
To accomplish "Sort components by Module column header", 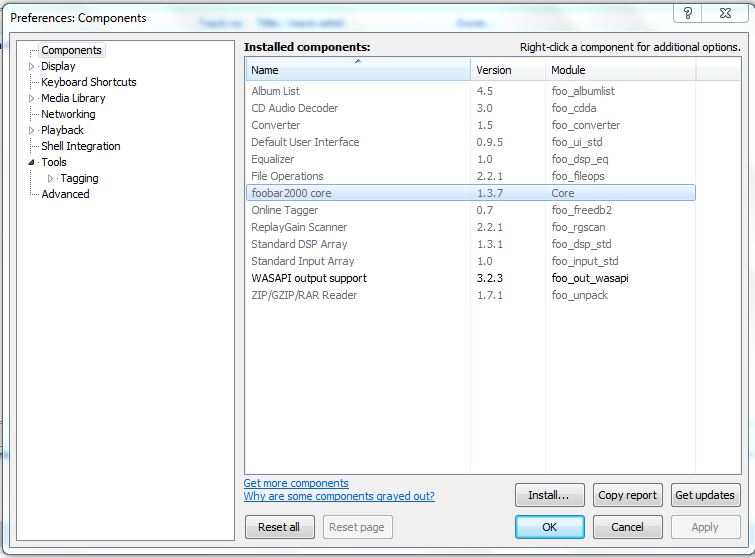I will coord(620,70).
